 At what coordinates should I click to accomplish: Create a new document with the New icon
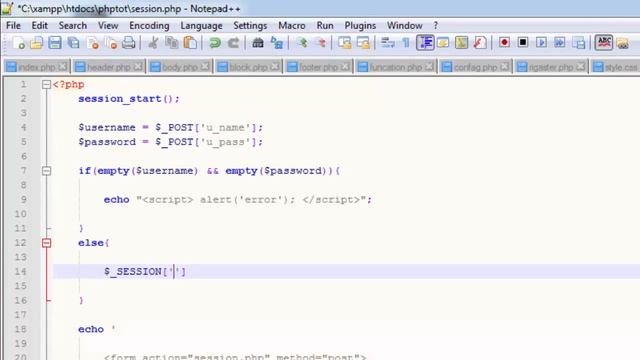pos(18,43)
